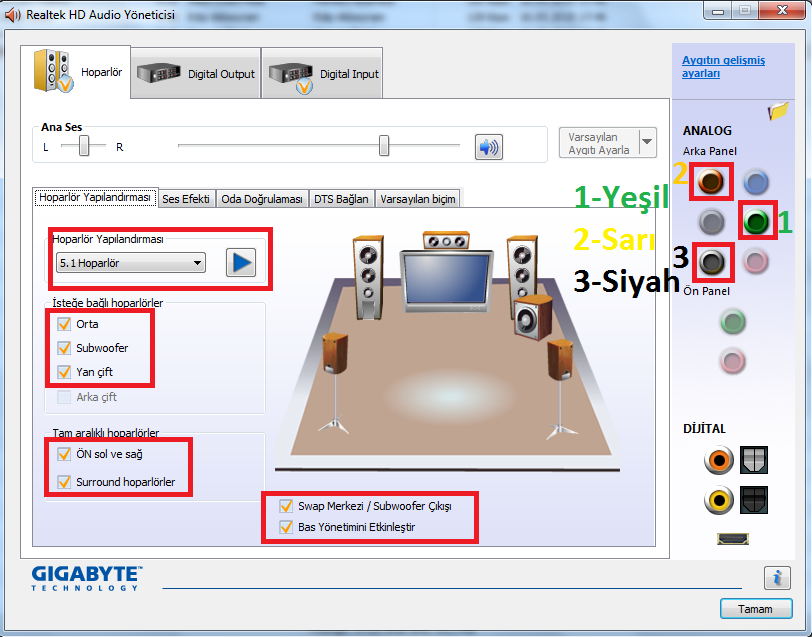Click the lower optical digital connector icon

[753, 500]
